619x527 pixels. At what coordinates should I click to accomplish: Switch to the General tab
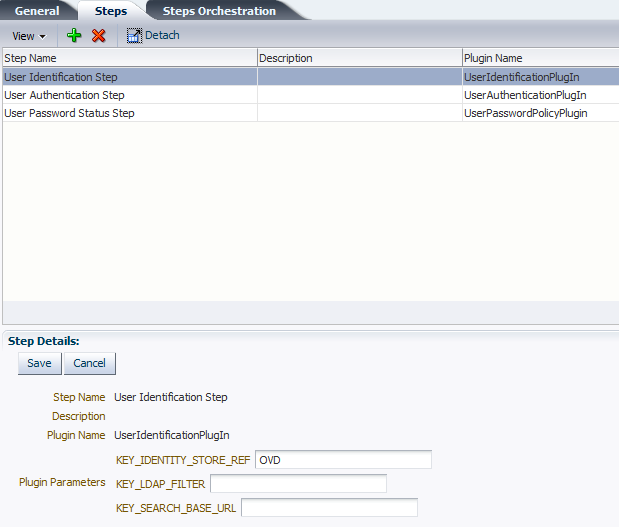tap(37, 11)
